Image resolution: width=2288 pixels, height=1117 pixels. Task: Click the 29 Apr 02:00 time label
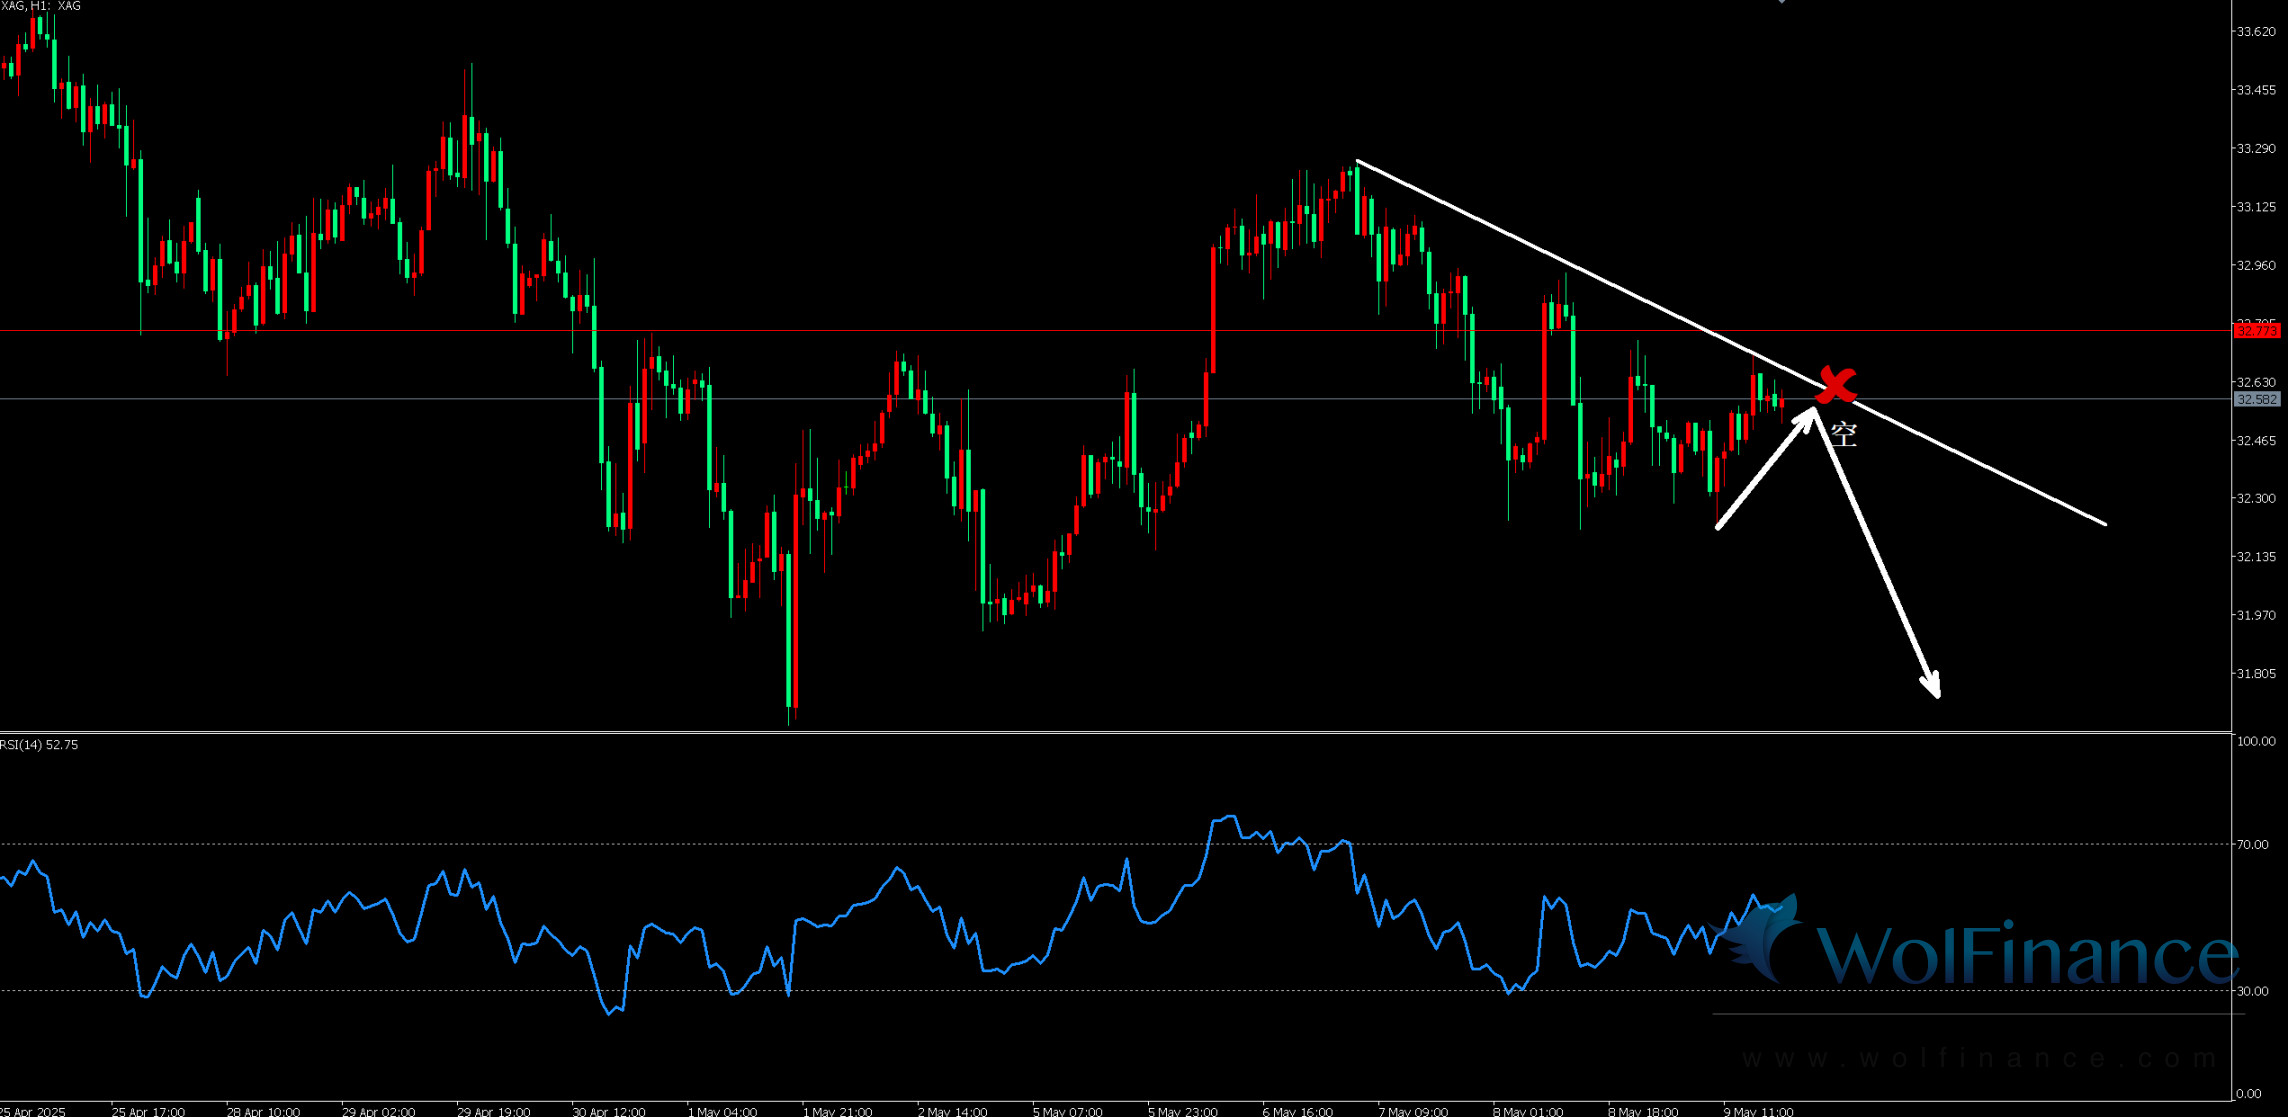tap(378, 1111)
